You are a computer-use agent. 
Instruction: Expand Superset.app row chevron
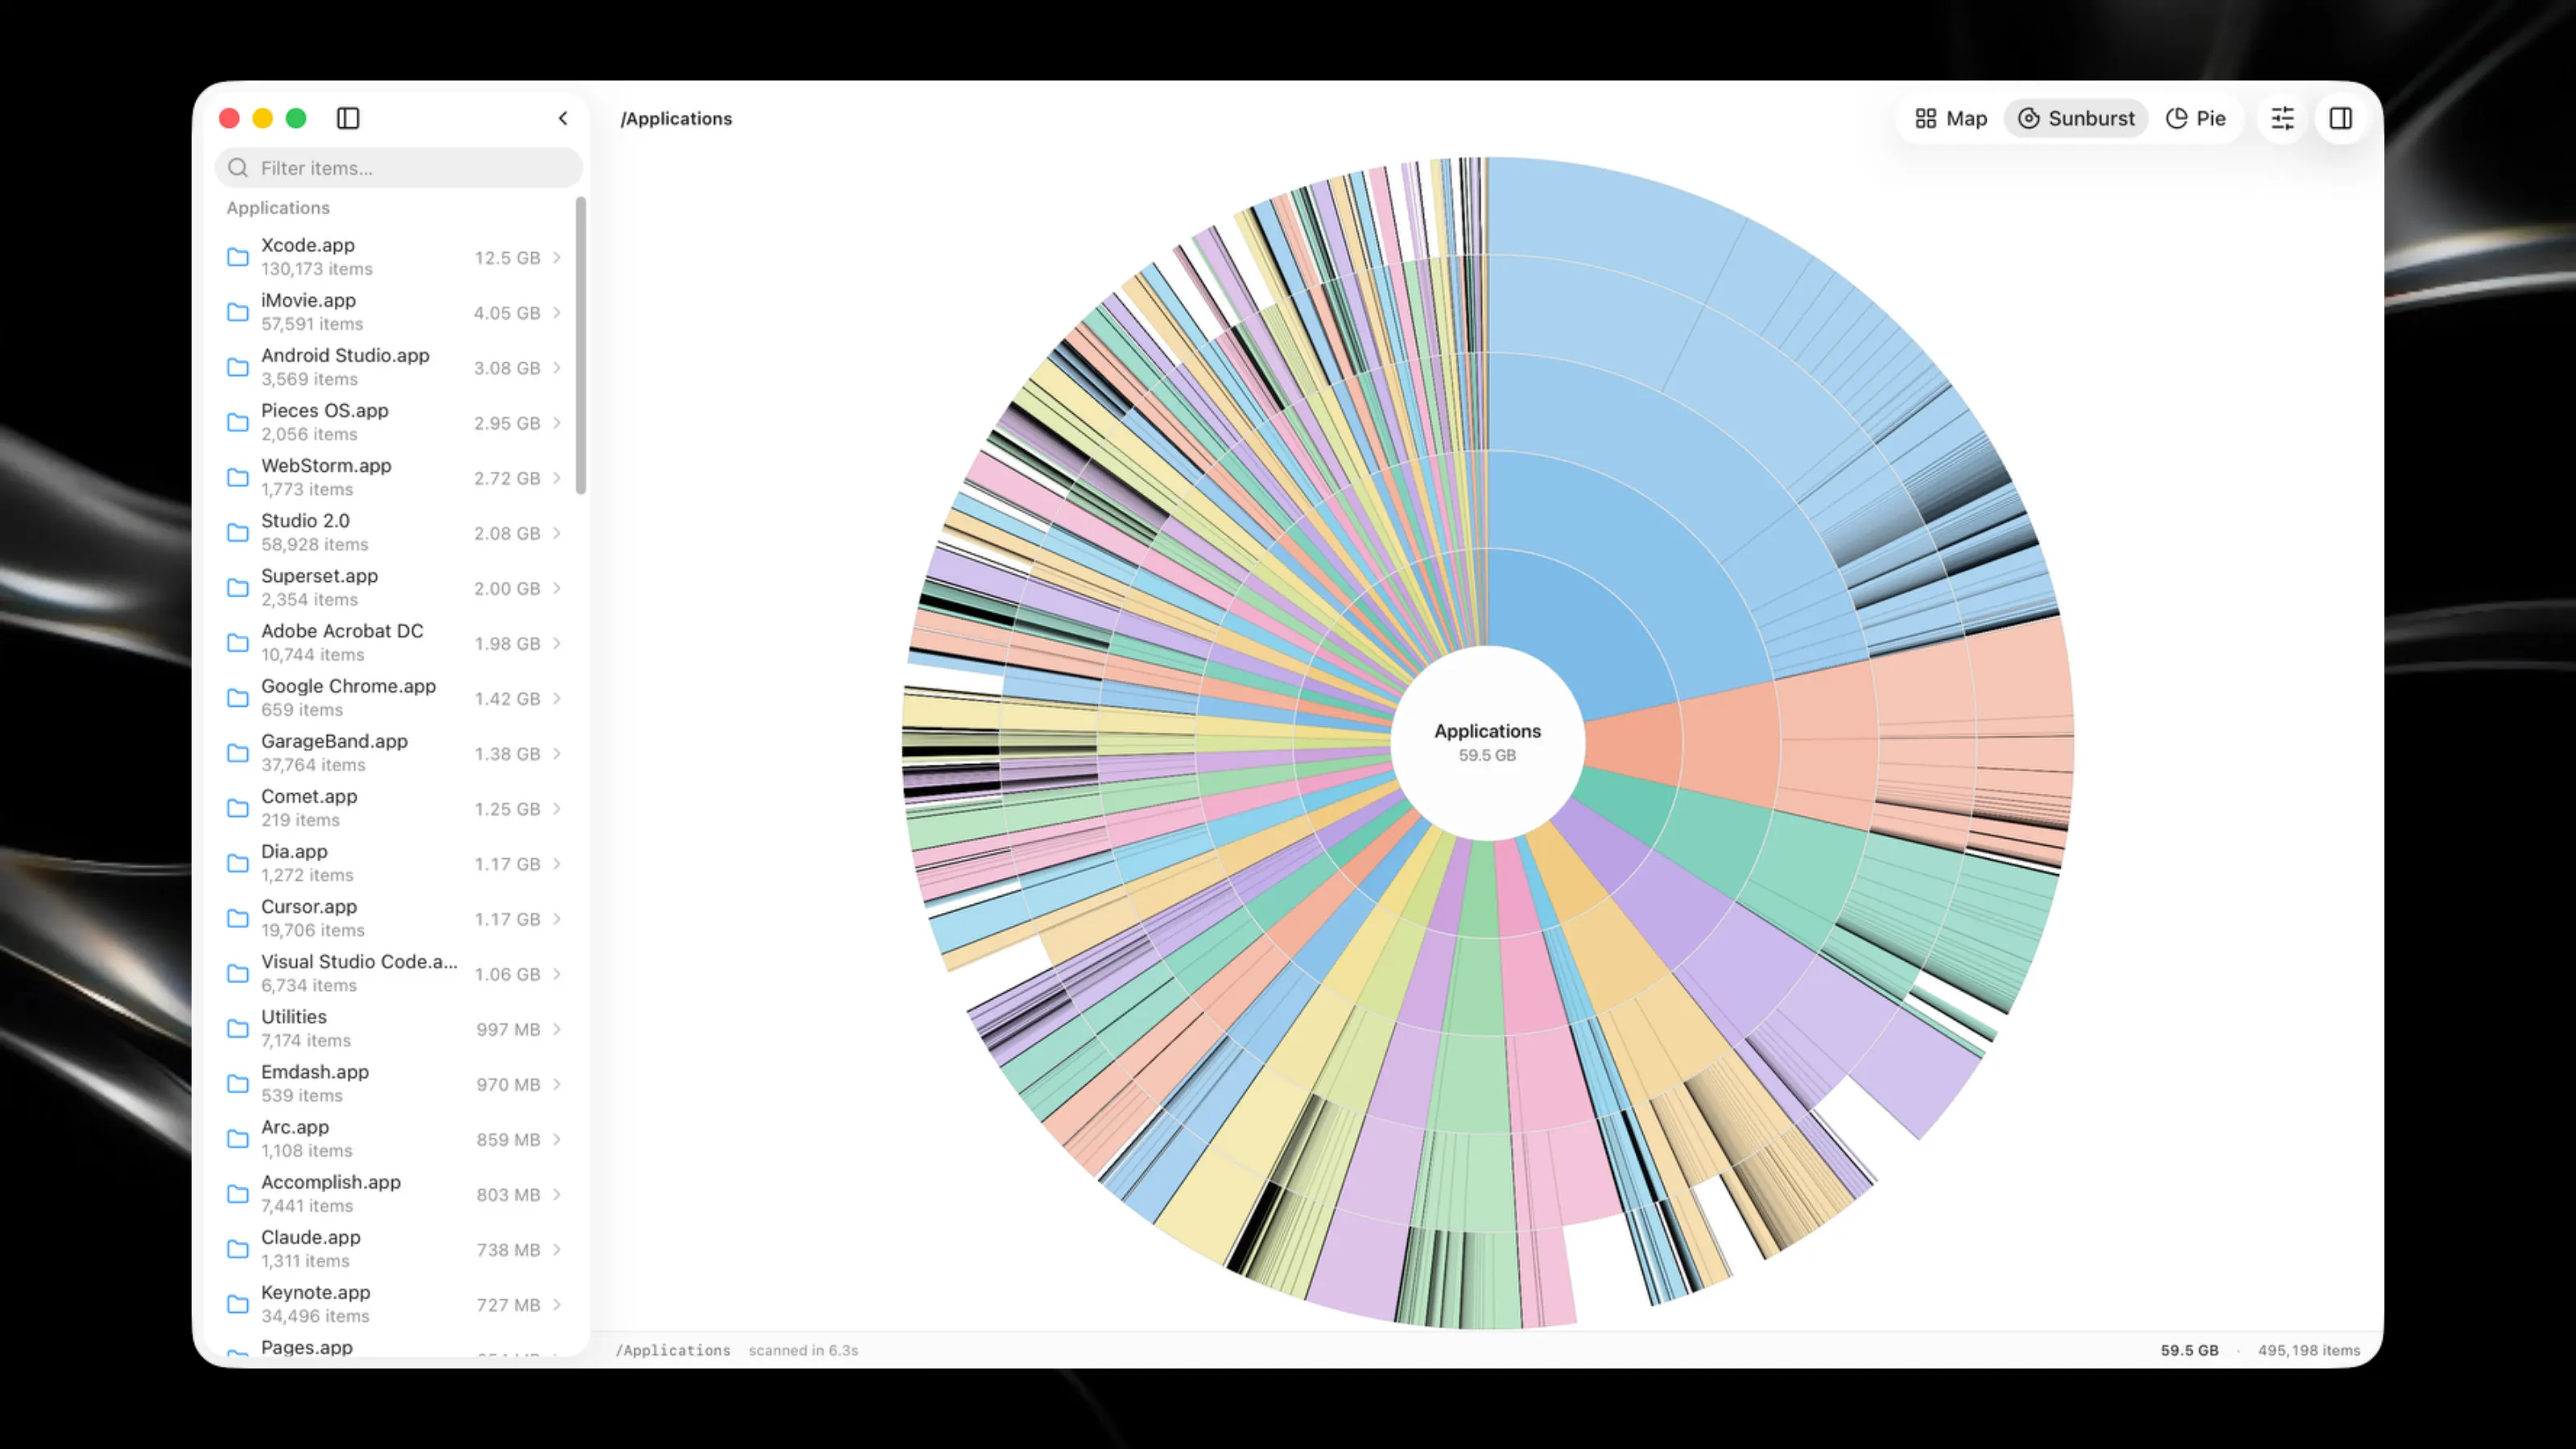pyautogui.click(x=557, y=587)
